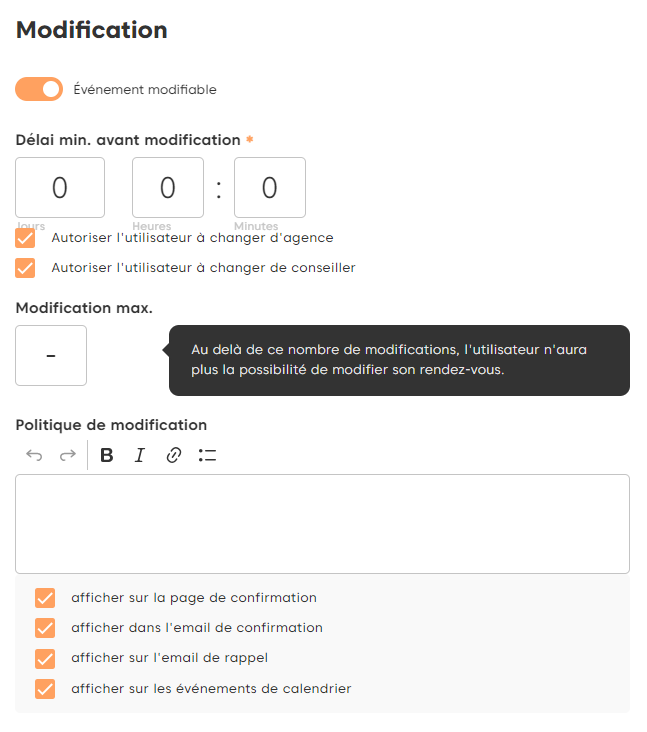The height and width of the screenshot is (732, 647).
Task: Uncheck afficher sur l'email de rappel
Action: [45, 658]
